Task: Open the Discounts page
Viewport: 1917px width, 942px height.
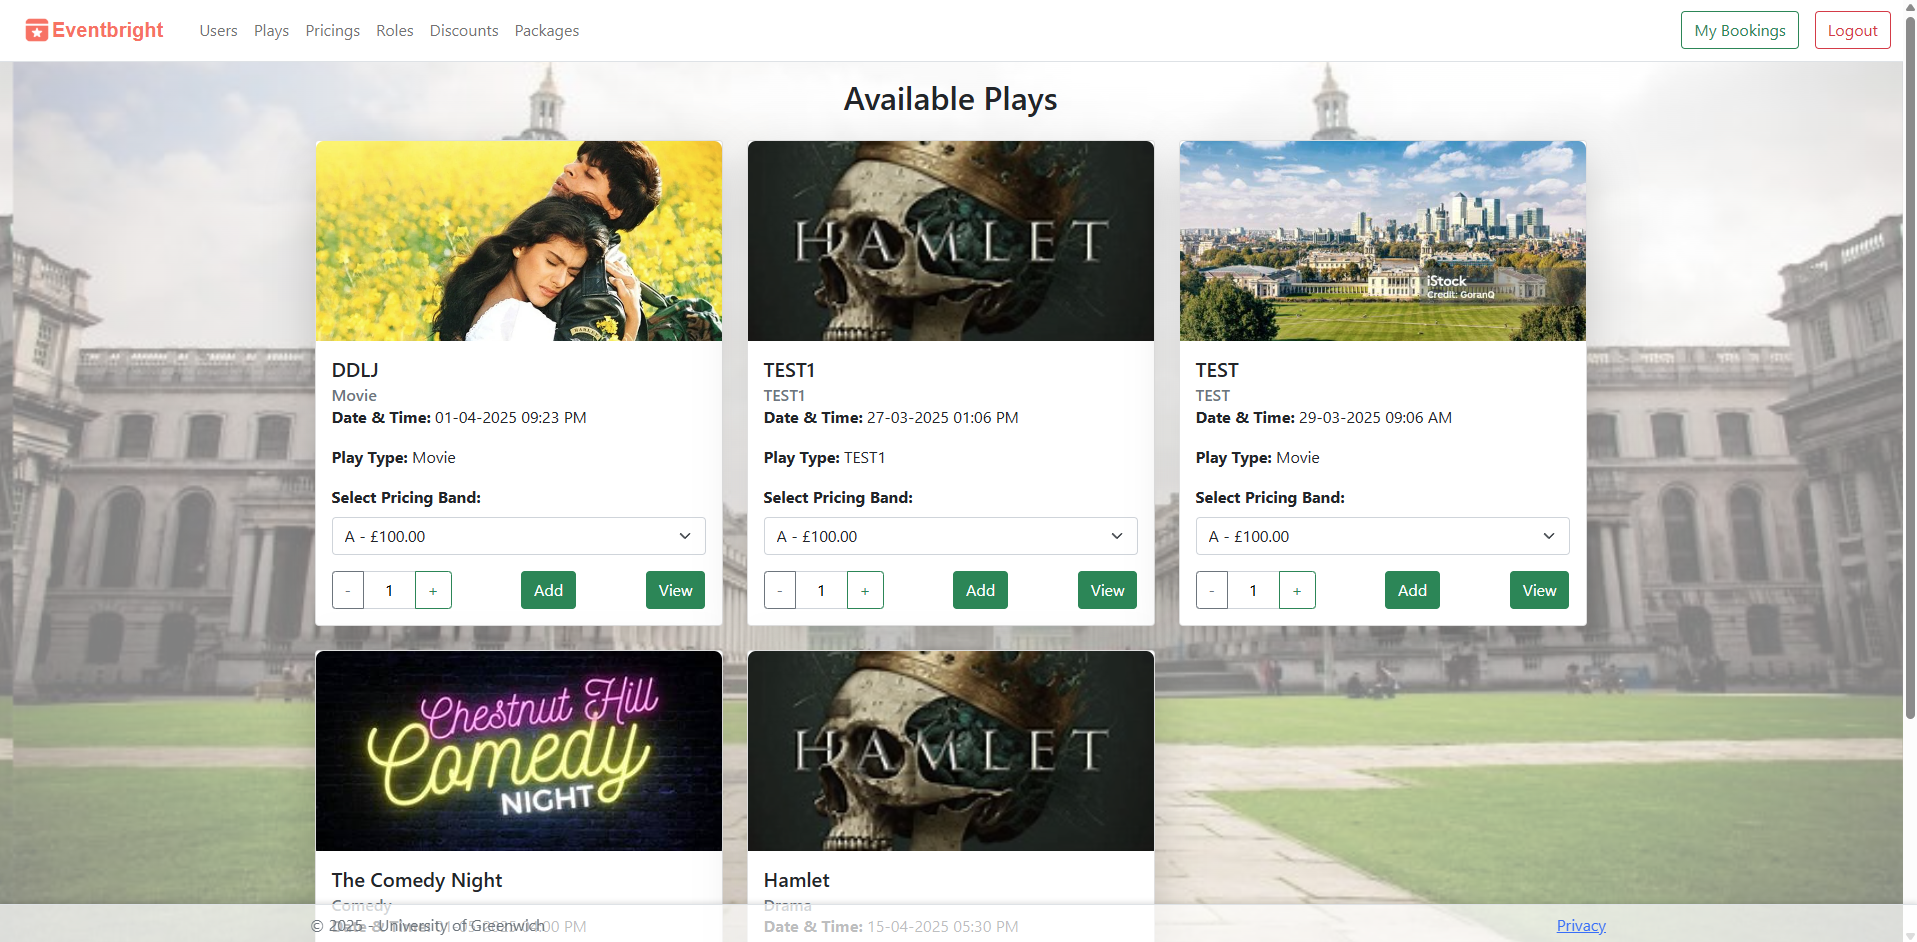Action: pyautogui.click(x=463, y=30)
